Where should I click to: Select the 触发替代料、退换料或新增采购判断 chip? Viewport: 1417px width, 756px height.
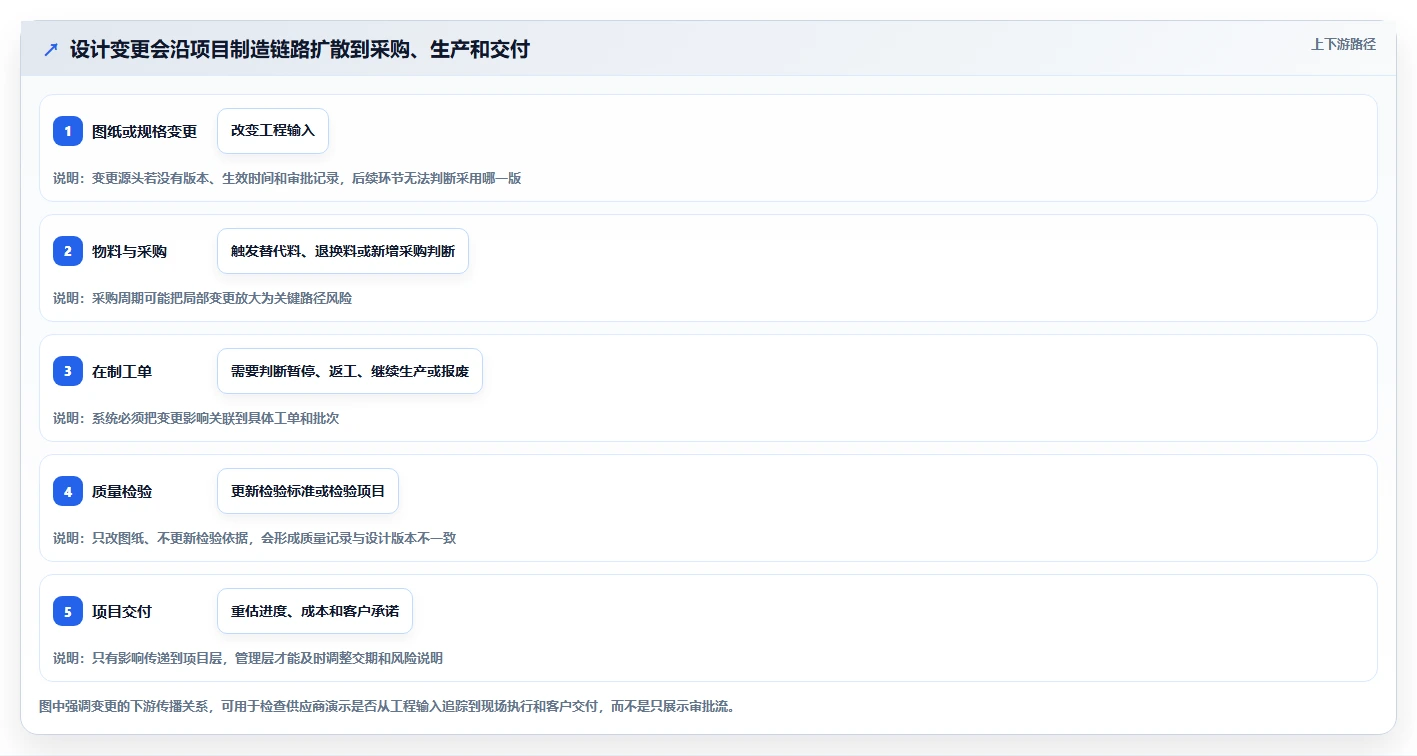pyautogui.click(x=343, y=251)
